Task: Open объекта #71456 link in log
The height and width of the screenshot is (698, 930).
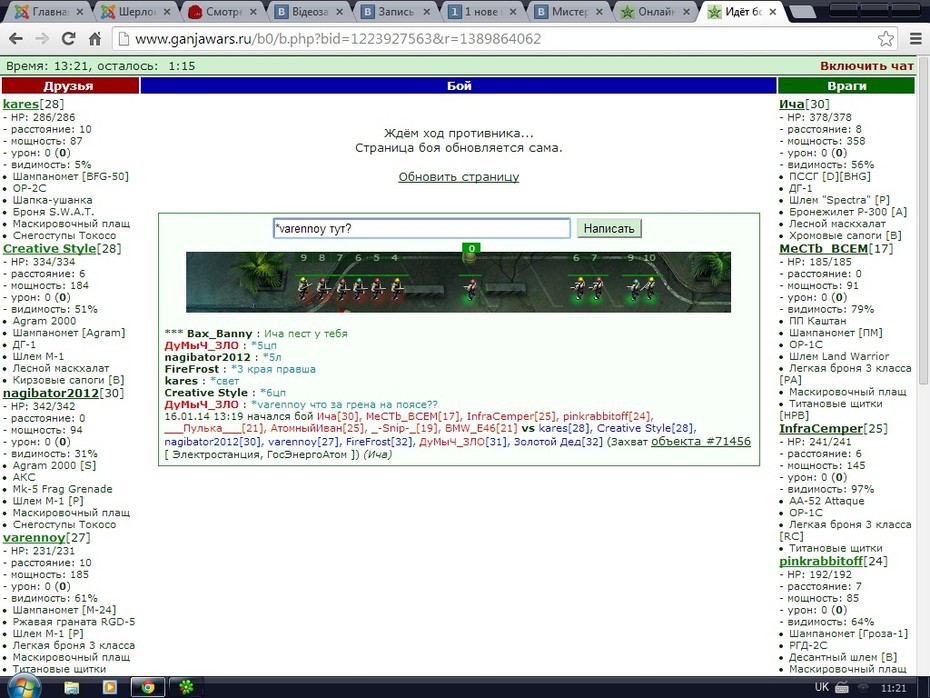Action: 701,441
